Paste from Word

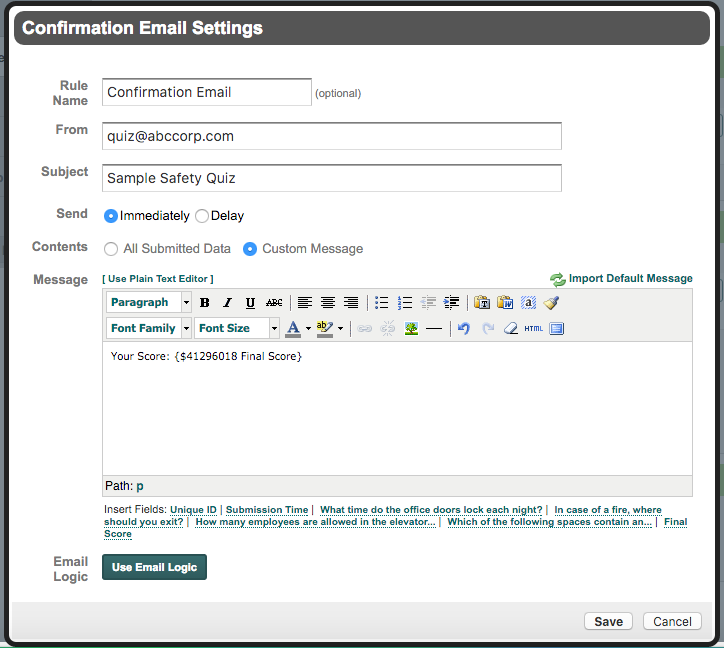pos(505,303)
